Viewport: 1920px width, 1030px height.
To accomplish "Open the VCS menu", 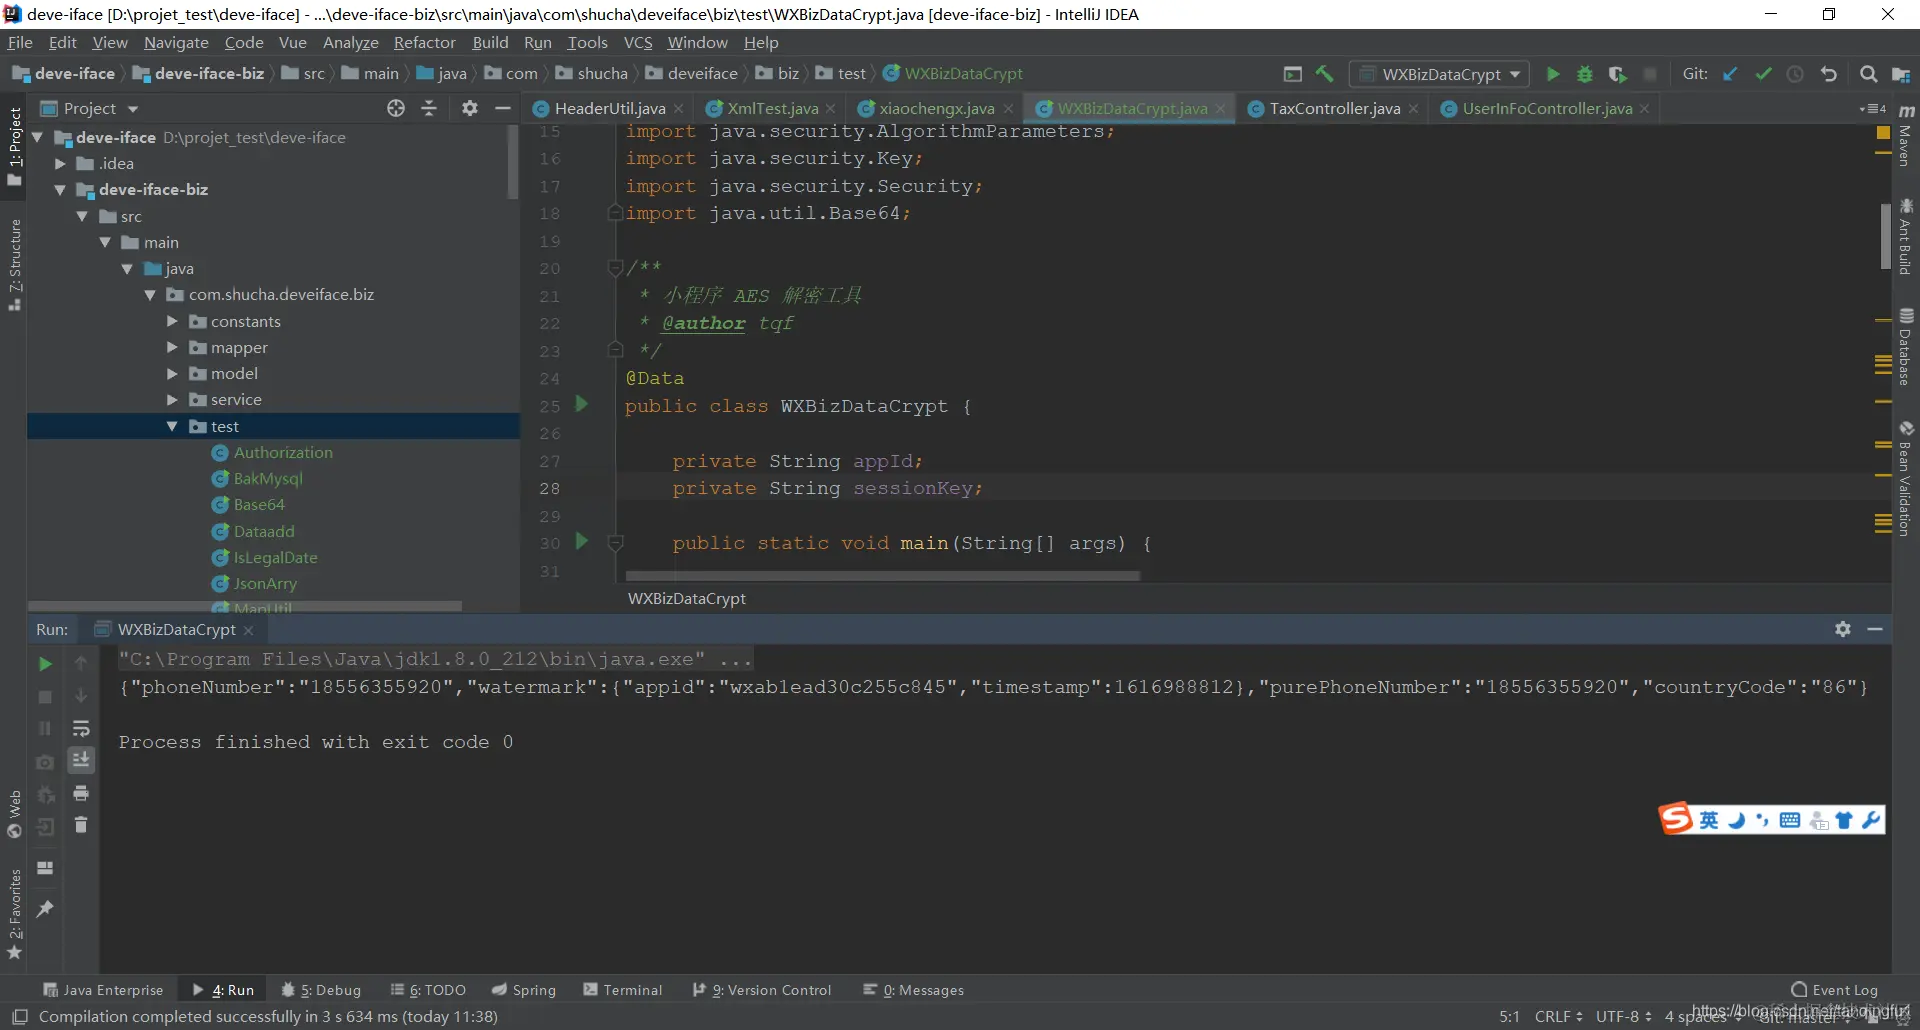I will coord(638,42).
